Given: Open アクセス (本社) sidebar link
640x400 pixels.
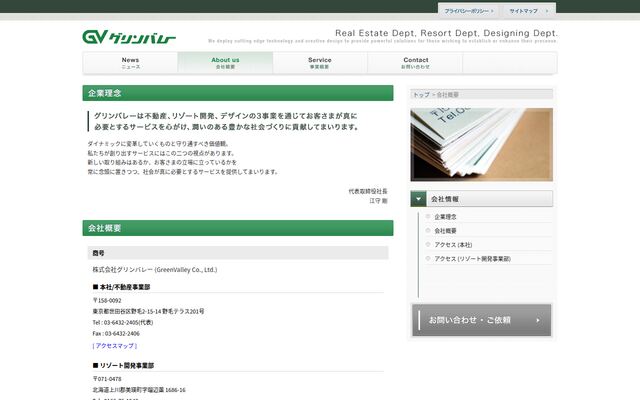Looking at the screenshot, I should tap(453, 244).
